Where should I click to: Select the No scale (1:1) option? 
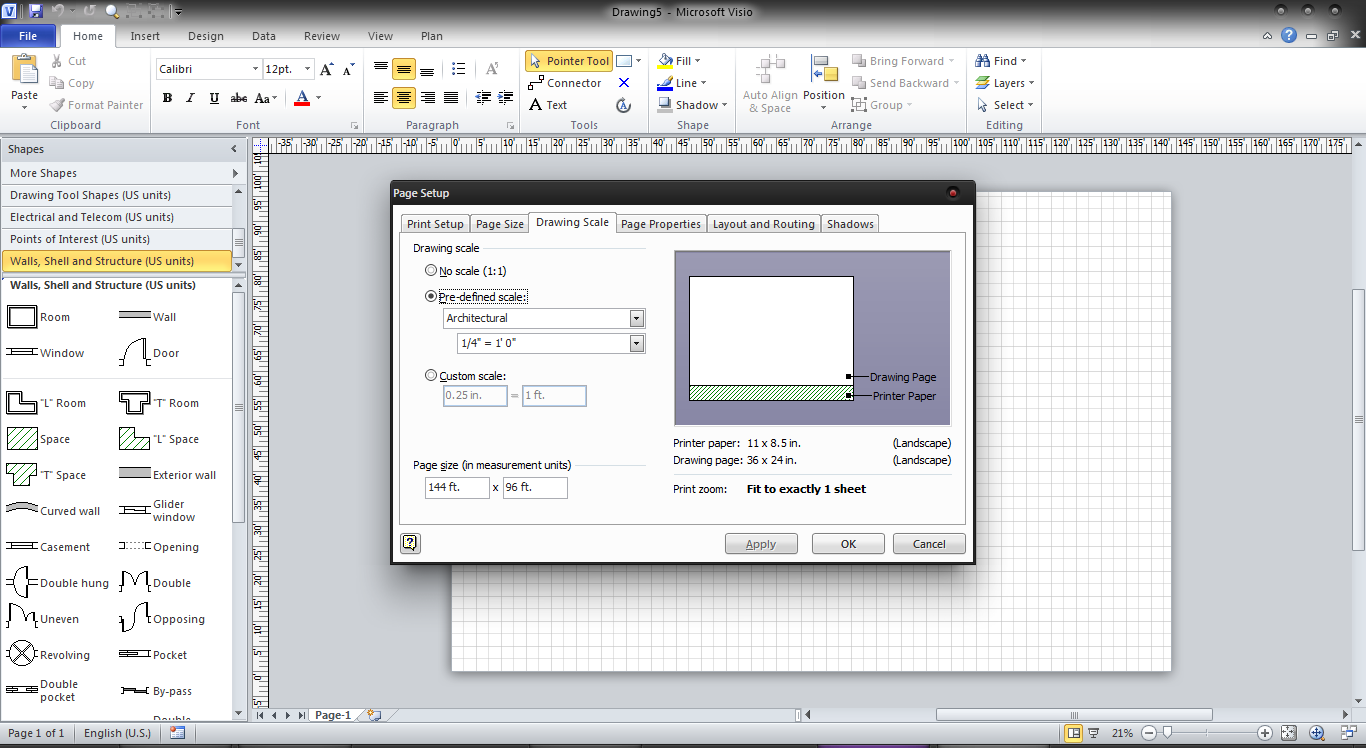coord(431,271)
